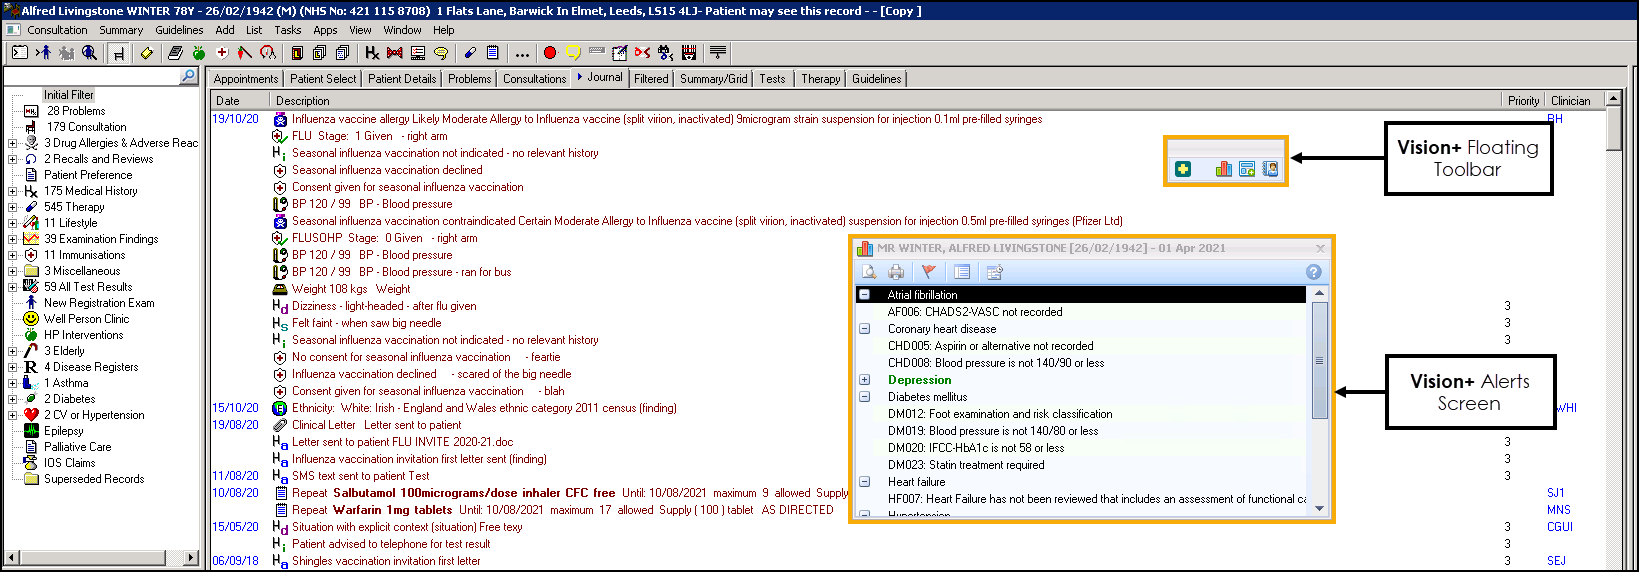Open the Guidelines menu

[179, 30]
